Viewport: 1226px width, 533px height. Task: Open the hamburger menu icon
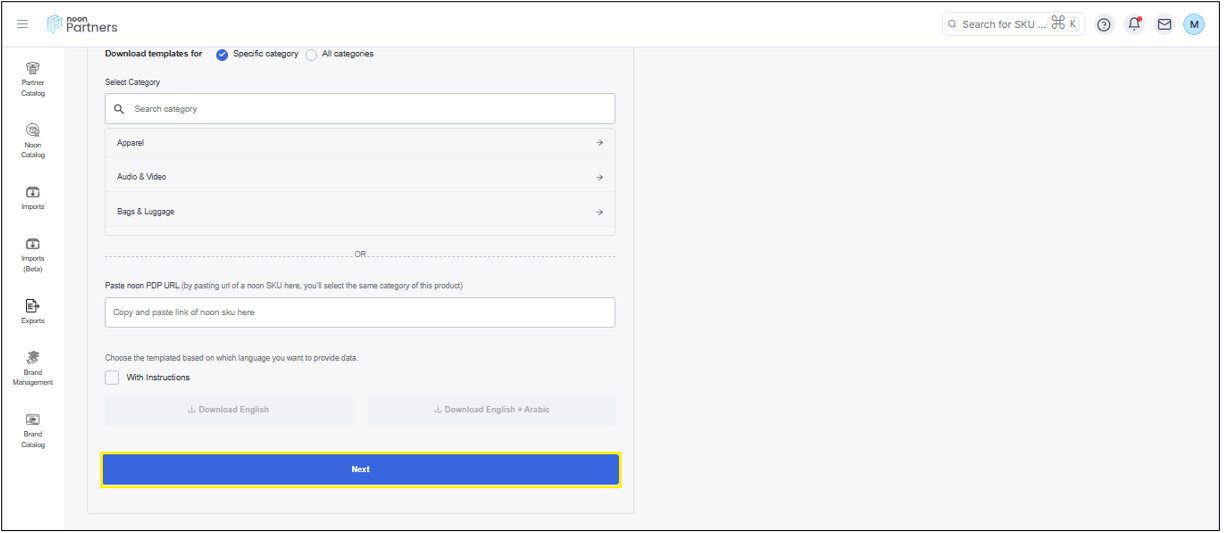point(23,24)
